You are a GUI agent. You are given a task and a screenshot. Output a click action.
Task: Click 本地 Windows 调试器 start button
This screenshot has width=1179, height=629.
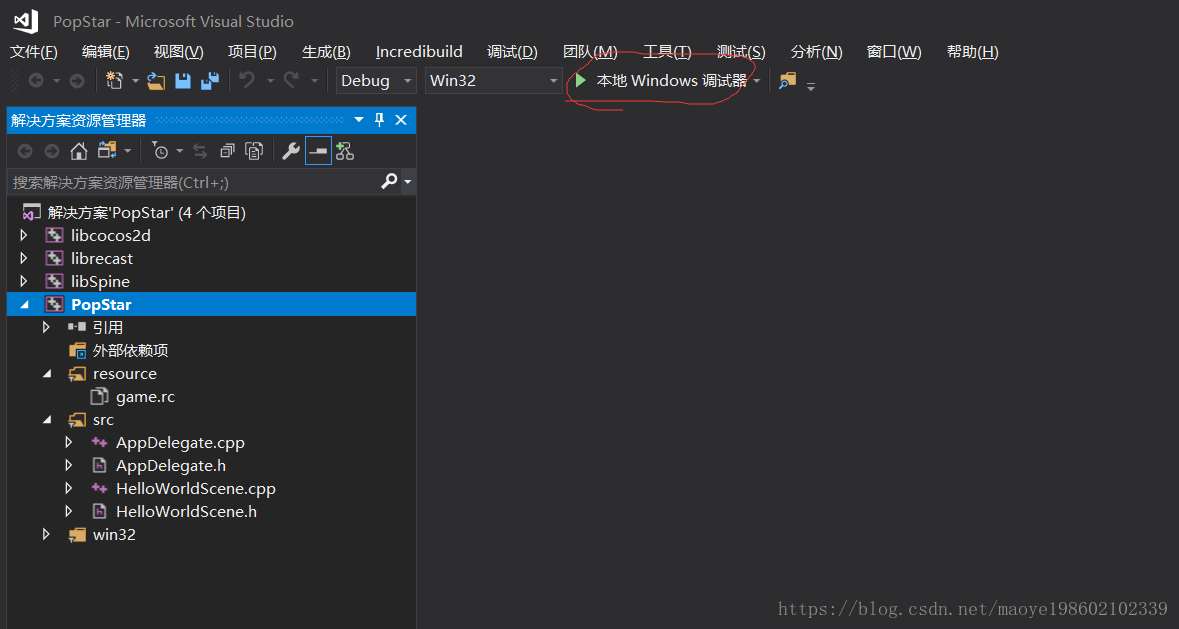point(662,80)
